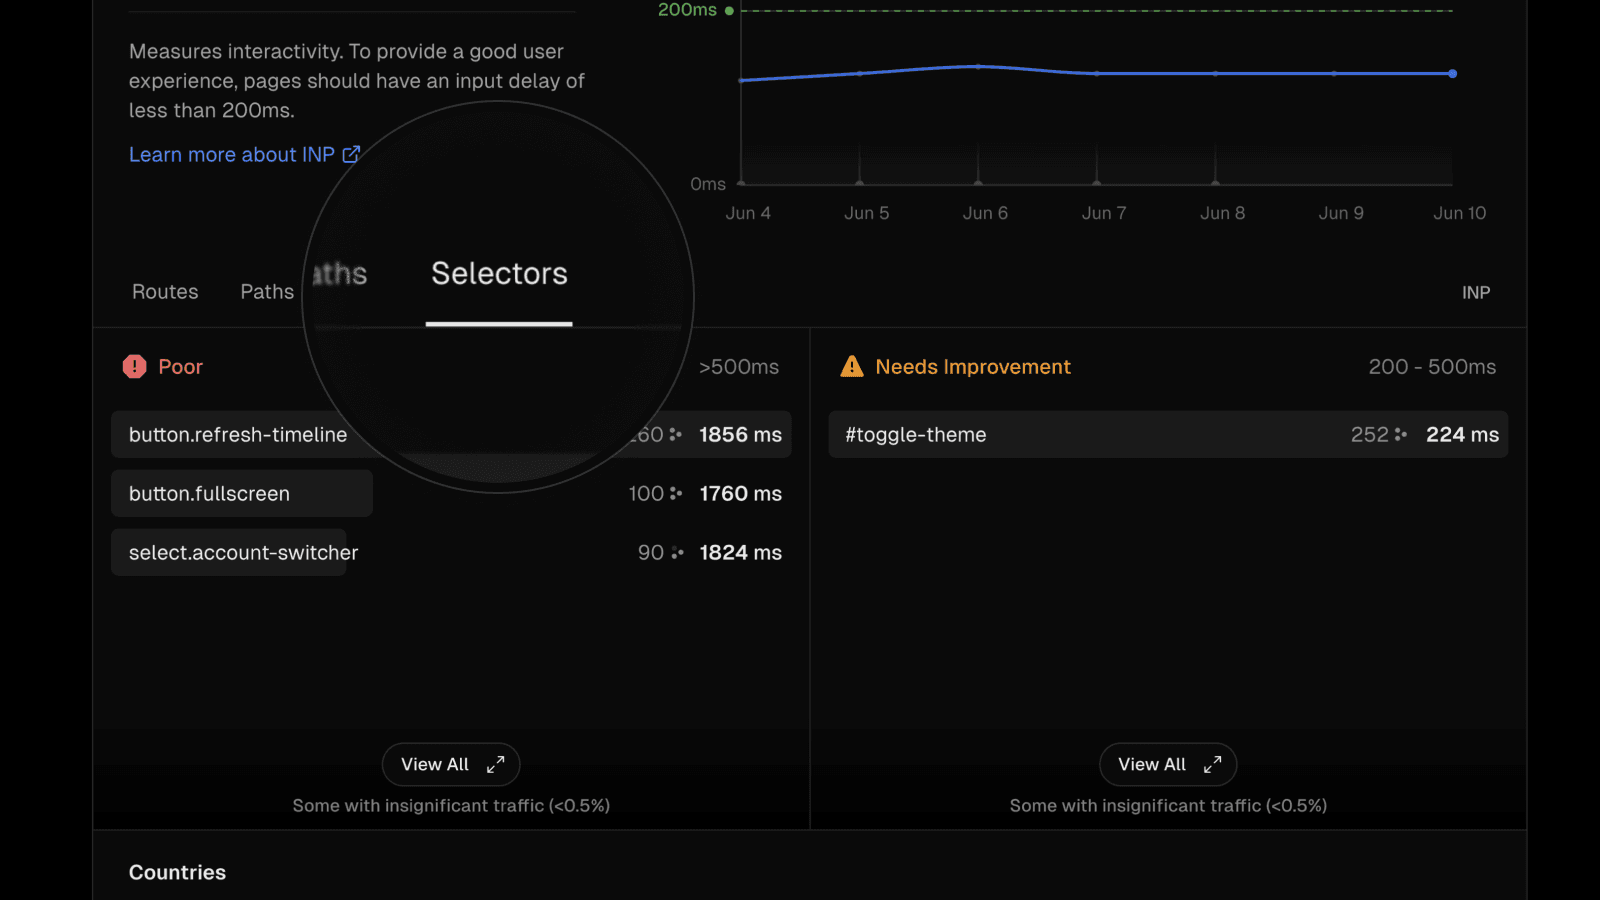
Task: Click expand arrows icon in Poor View All
Action: click(495, 765)
